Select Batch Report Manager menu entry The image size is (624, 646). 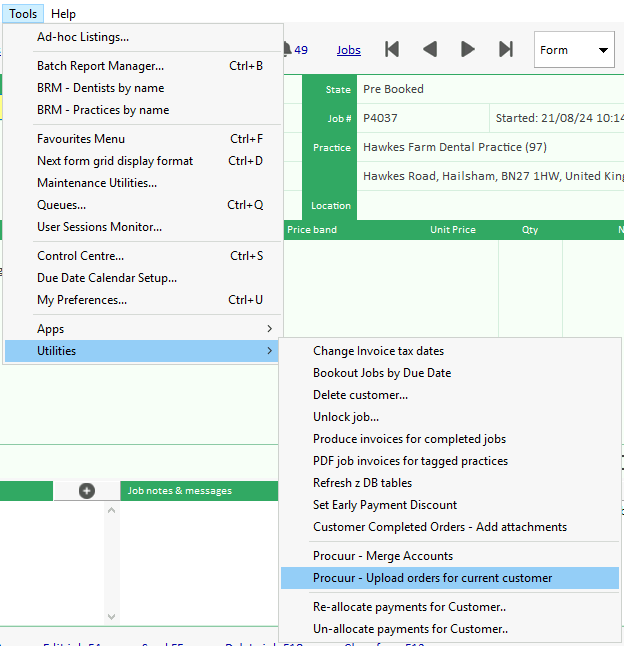point(100,66)
